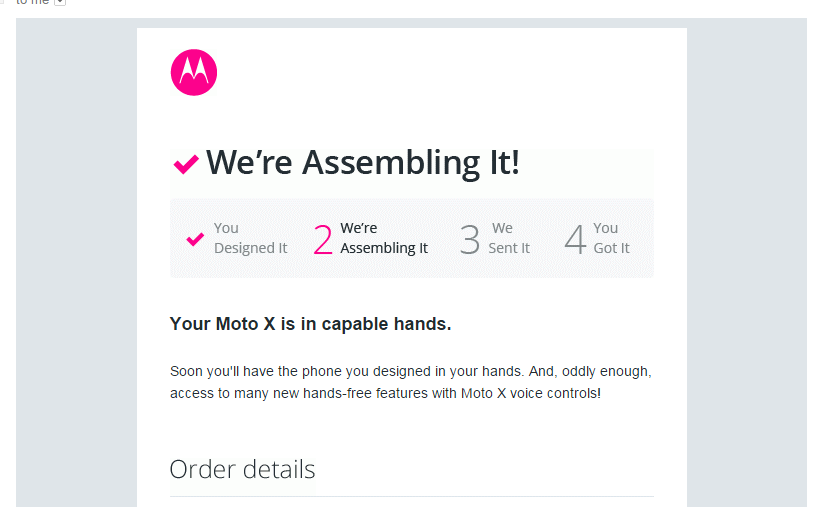
Task: Click the divider line under Order details
Action: (411, 496)
